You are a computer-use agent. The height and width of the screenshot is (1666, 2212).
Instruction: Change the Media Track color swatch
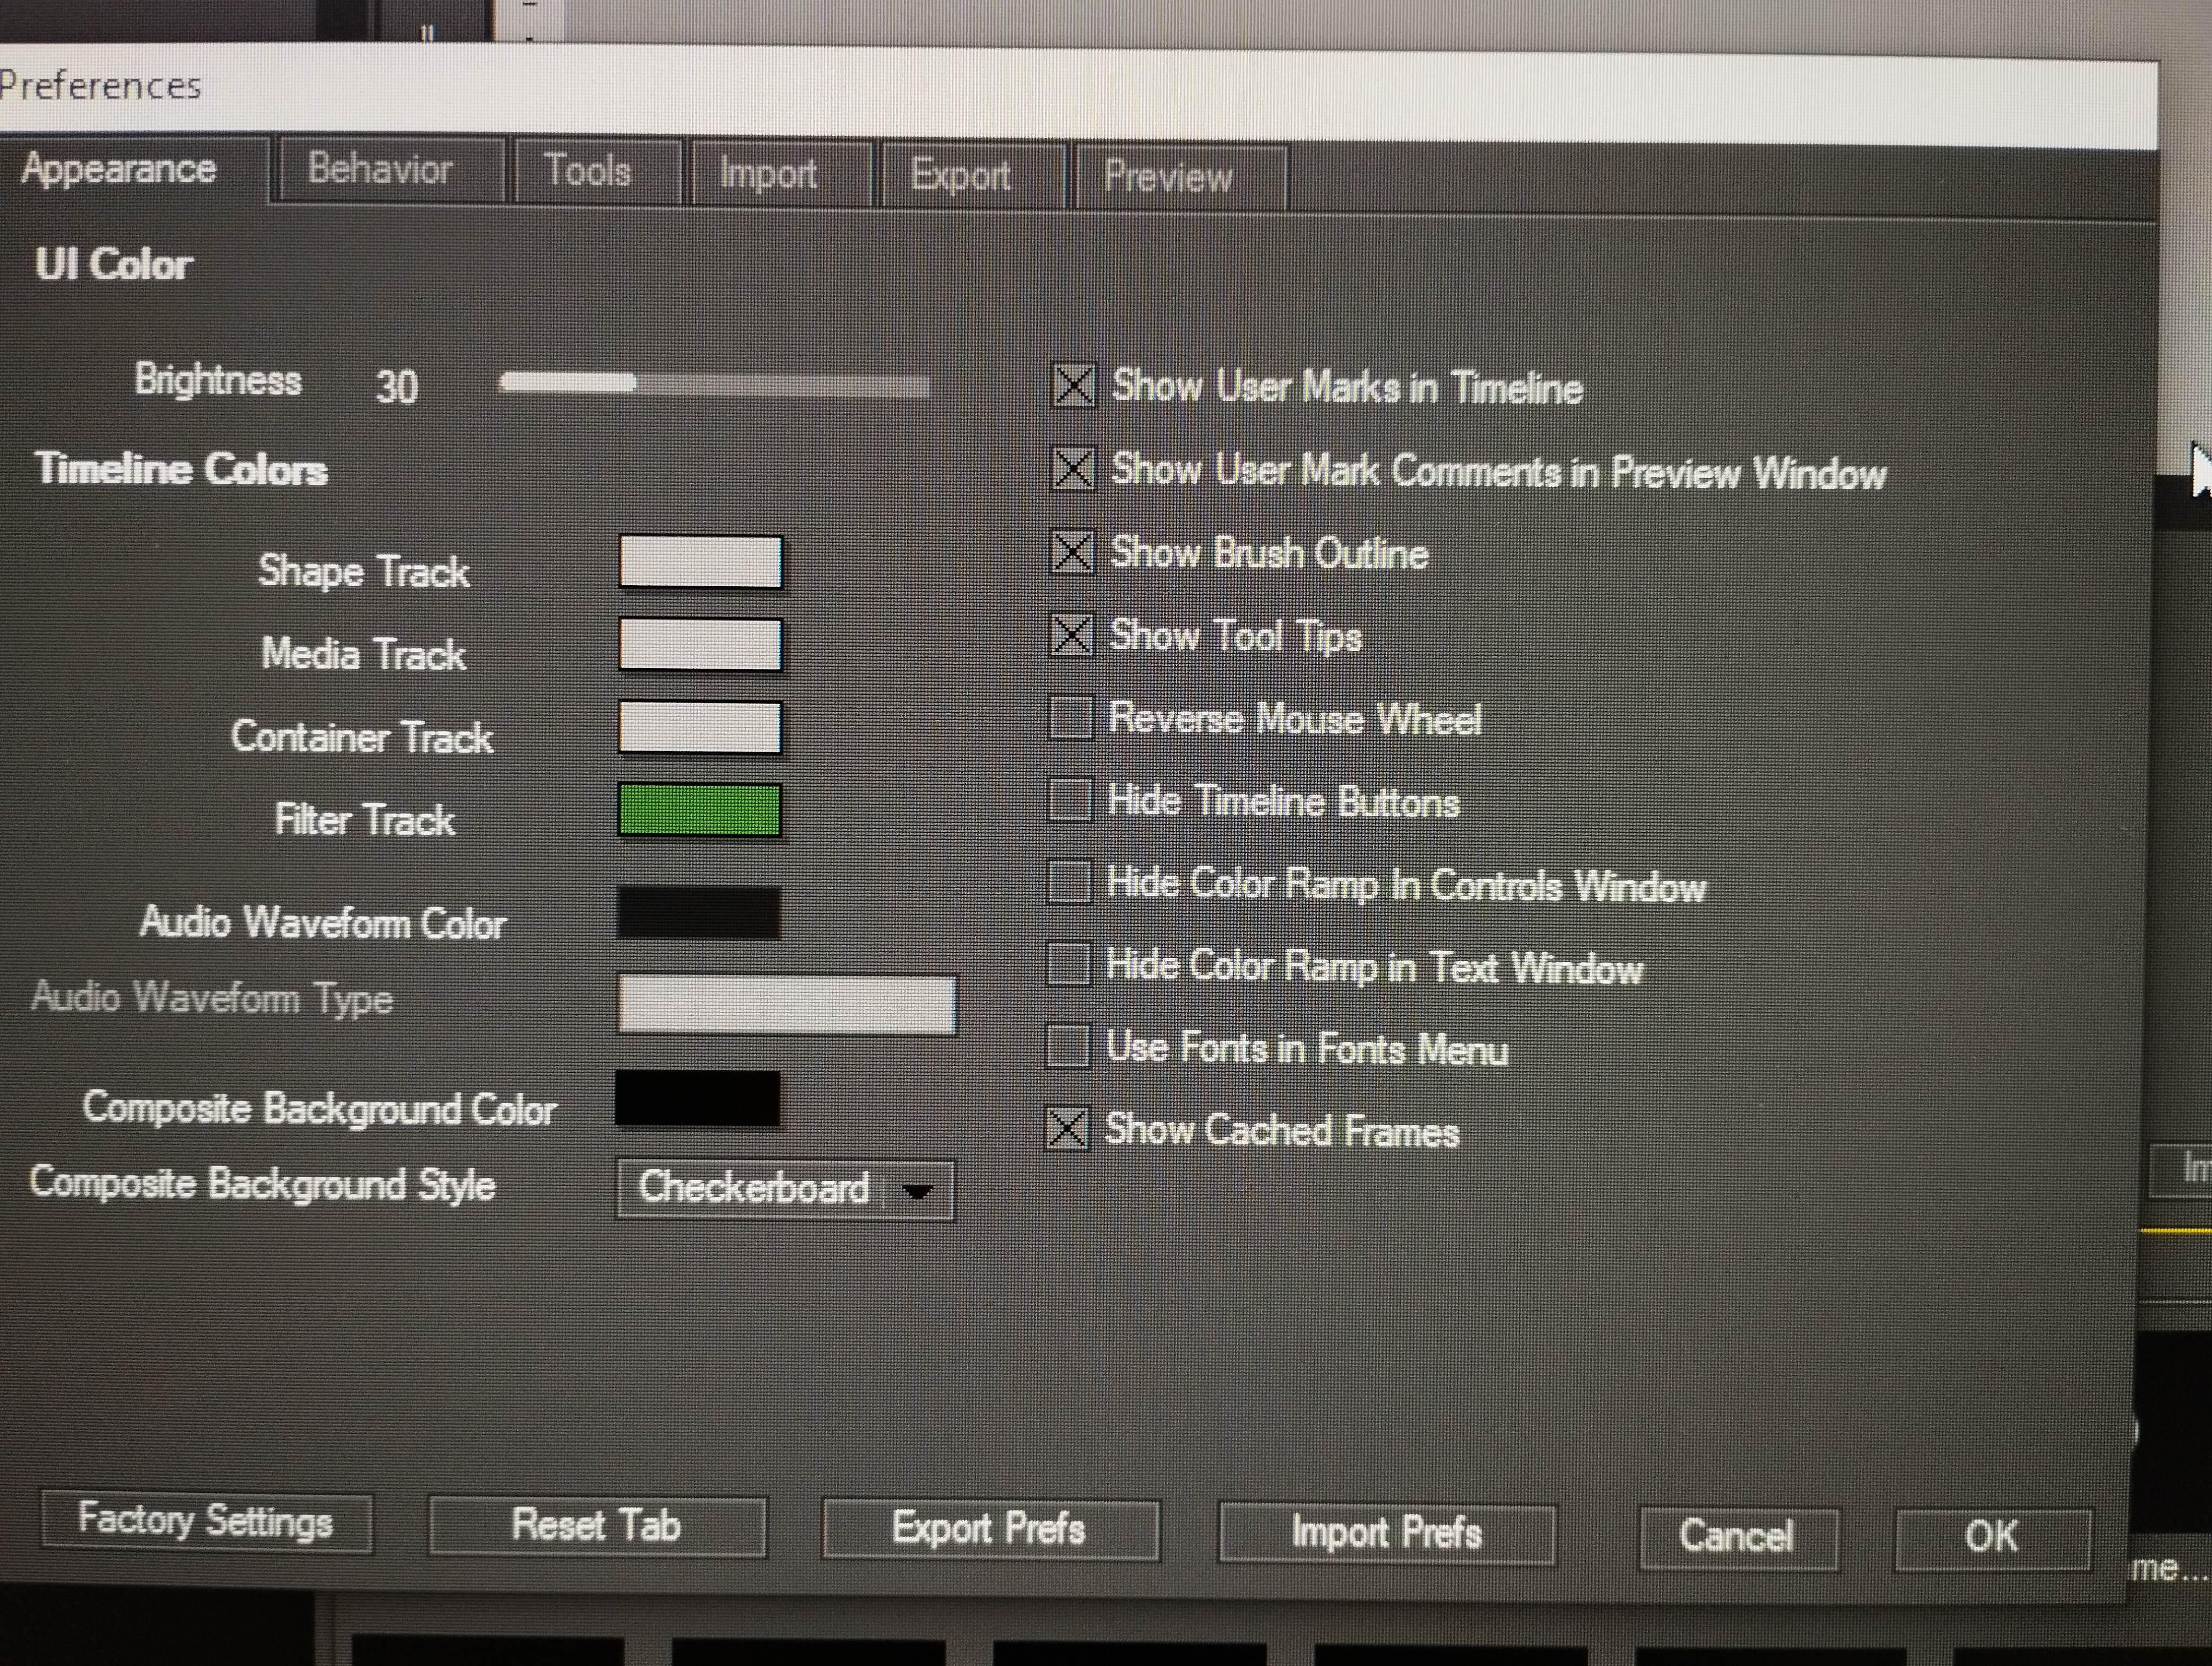(x=700, y=645)
